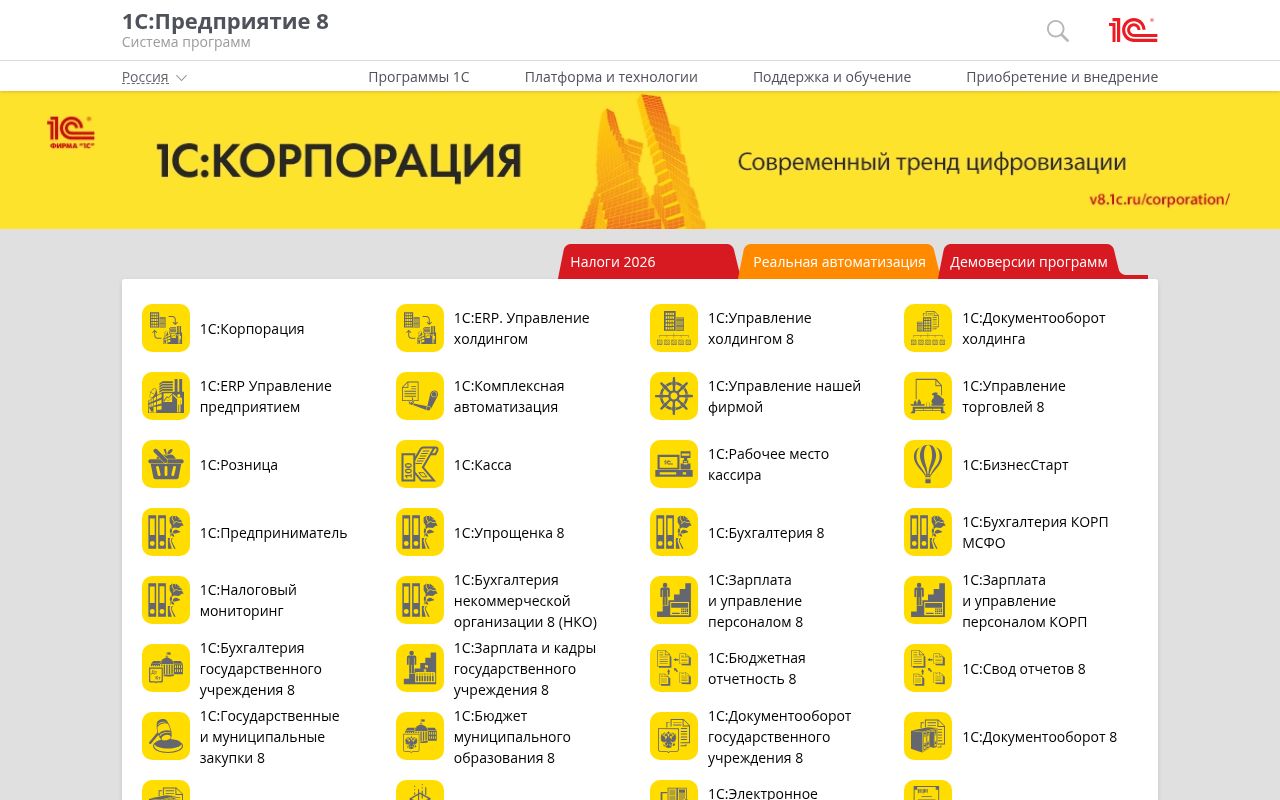Select the hot air balloon icon for 1С:БизнесСтарт
The width and height of the screenshot is (1280, 800).
[x=928, y=464]
